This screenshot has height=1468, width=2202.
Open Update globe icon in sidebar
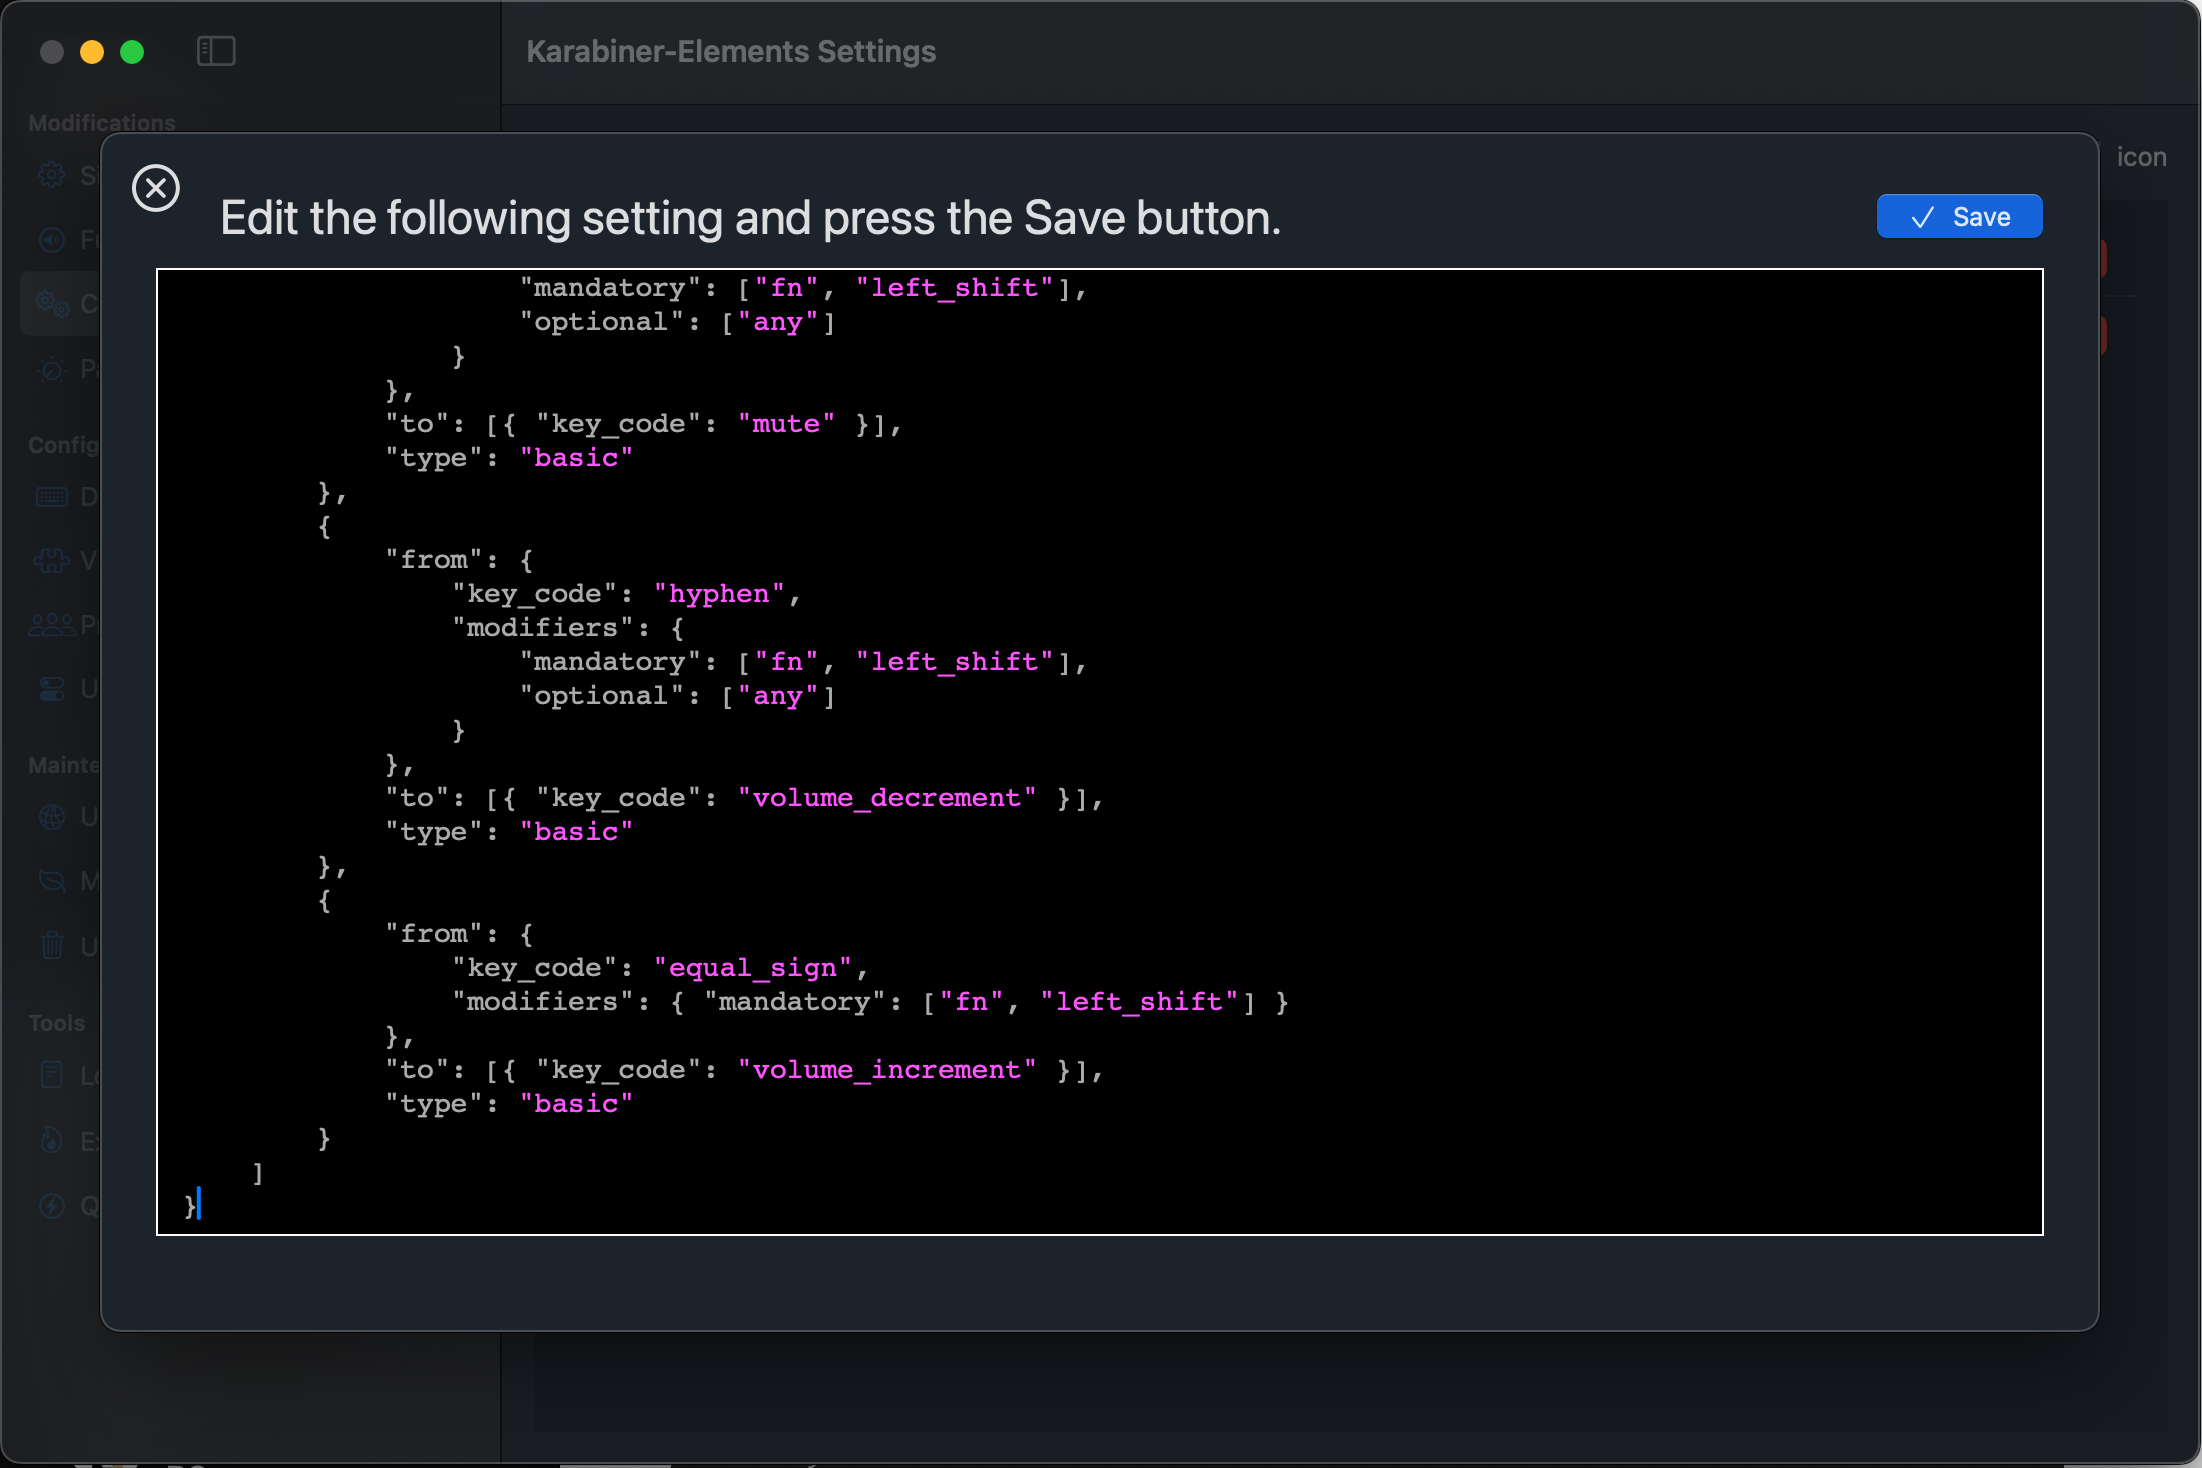52,817
